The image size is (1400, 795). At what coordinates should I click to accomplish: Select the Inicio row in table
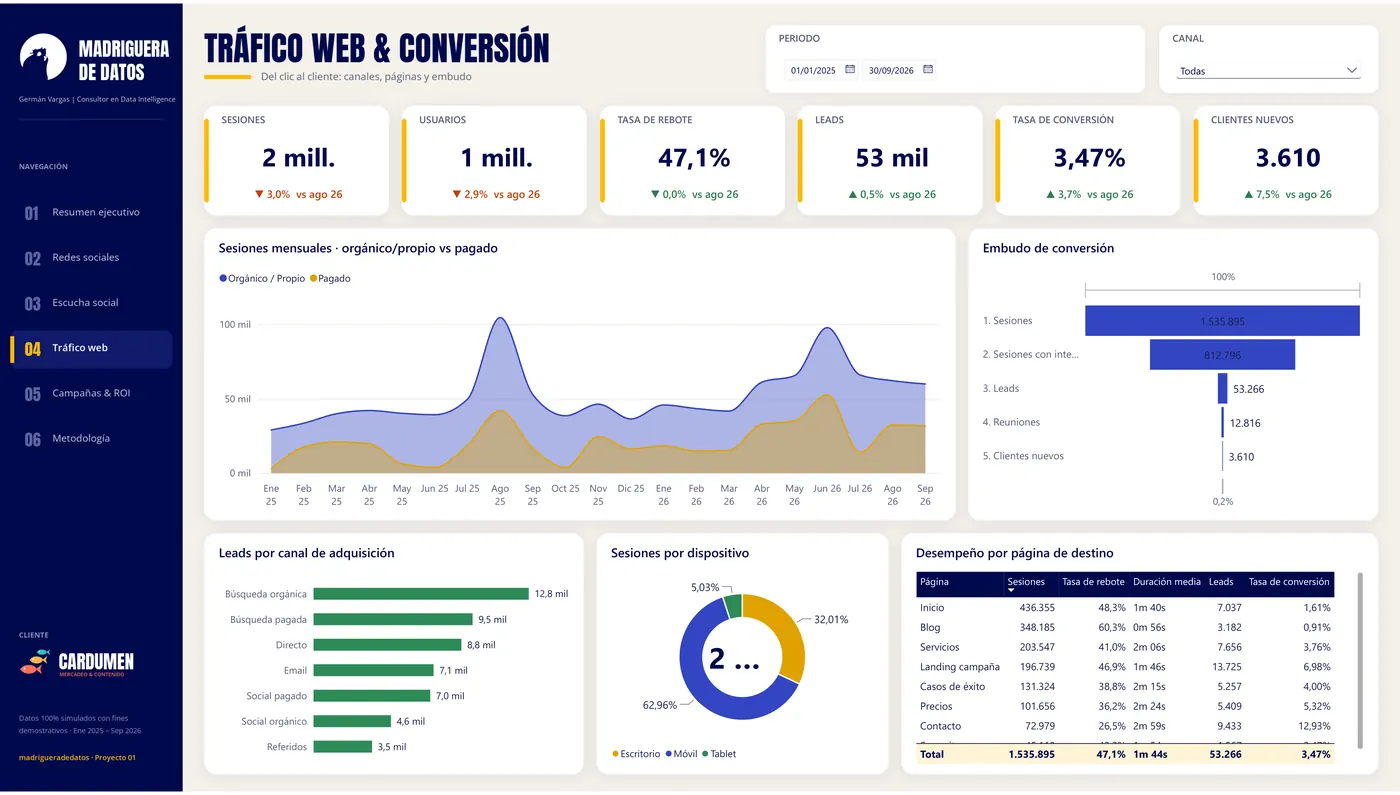[x=1125, y=608]
